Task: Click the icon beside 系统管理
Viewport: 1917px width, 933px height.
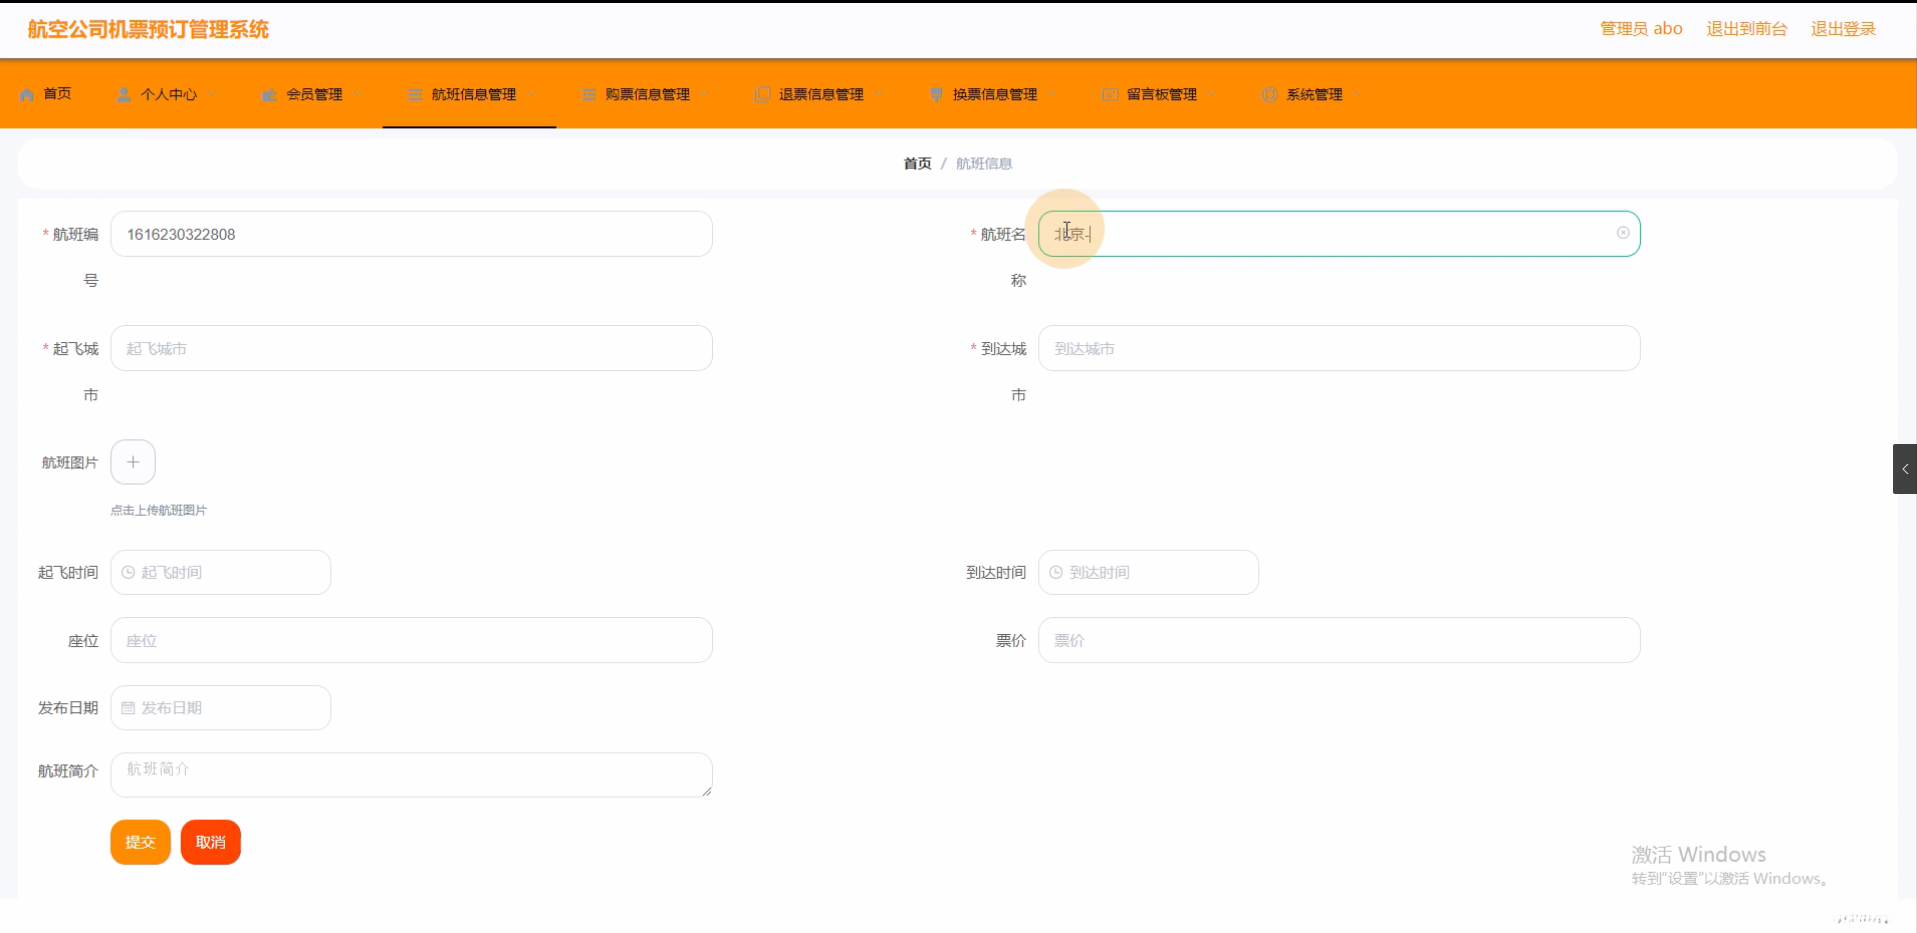Action: coord(1269,94)
